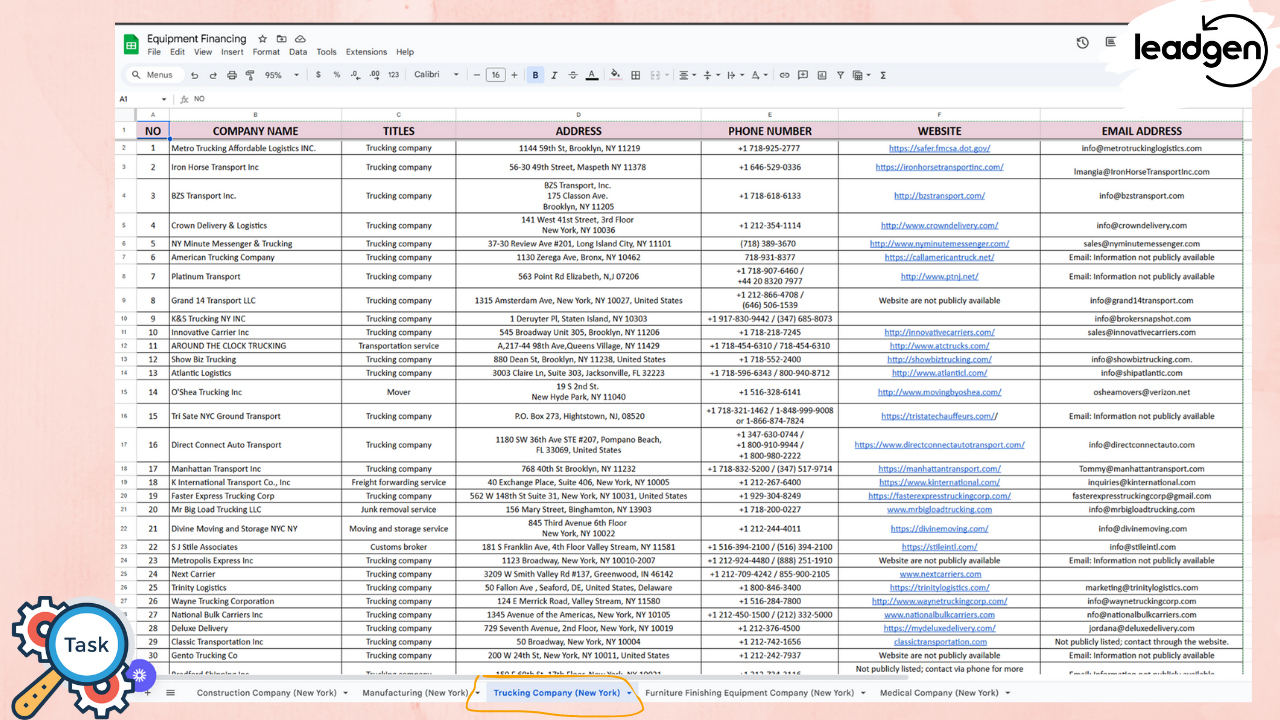Open the filter views dropdown
The height and width of the screenshot is (720, 1280).
point(861,75)
